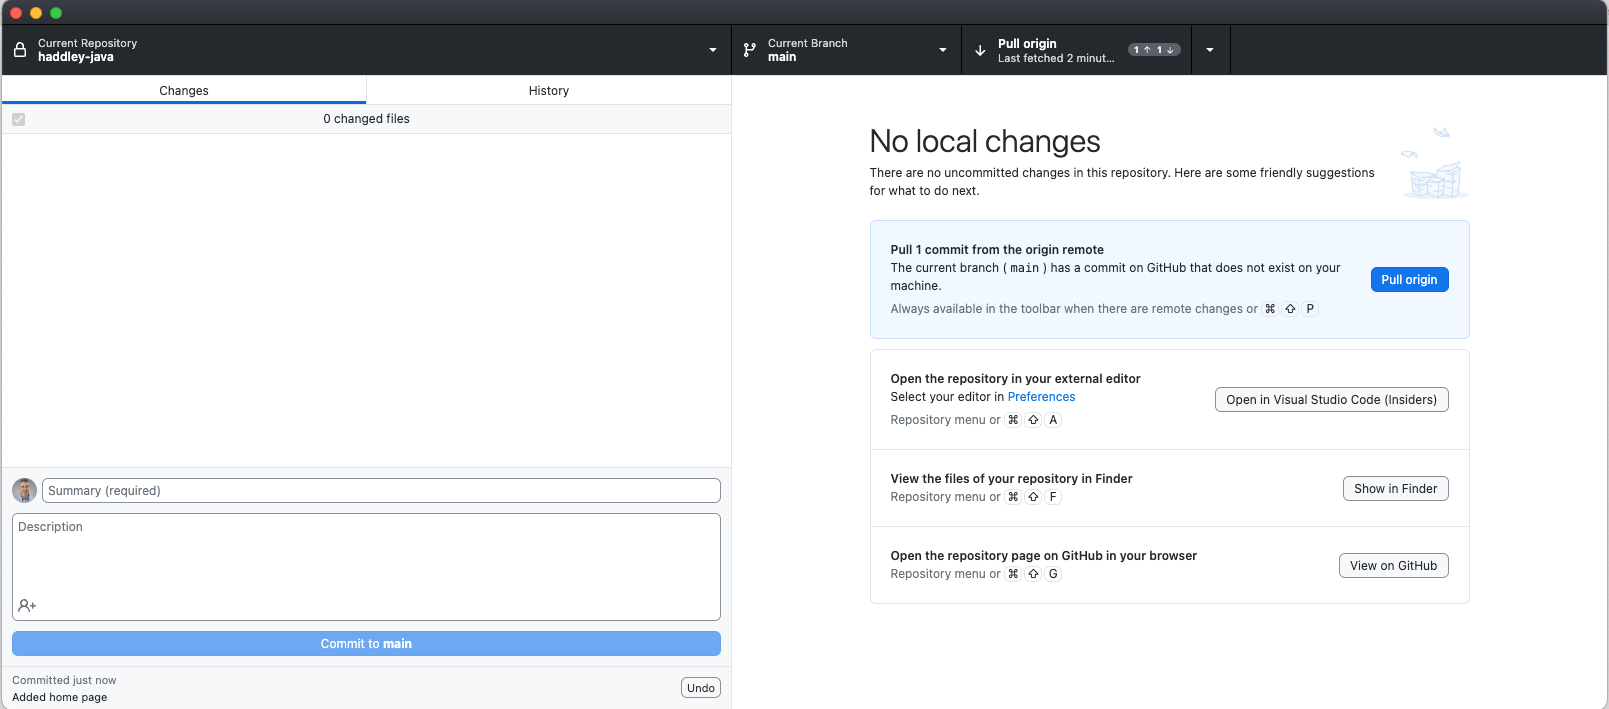Click Open in Visual Studio Code (Insiders)
The image size is (1609, 709).
[x=1331, y=400]
